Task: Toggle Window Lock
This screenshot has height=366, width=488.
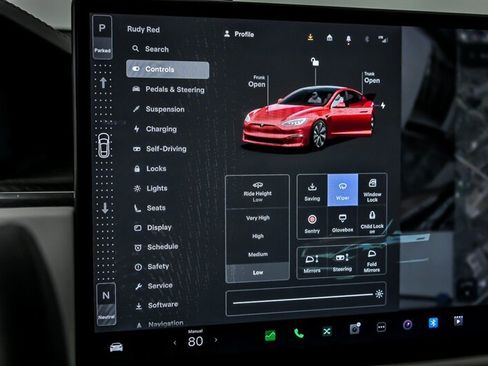Action: [372, 191]
